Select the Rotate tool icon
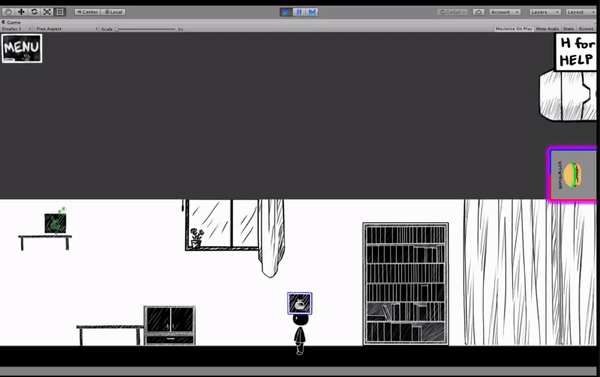Image resolution: width=600 pixels, height=377 pixels. pos(34,12)
